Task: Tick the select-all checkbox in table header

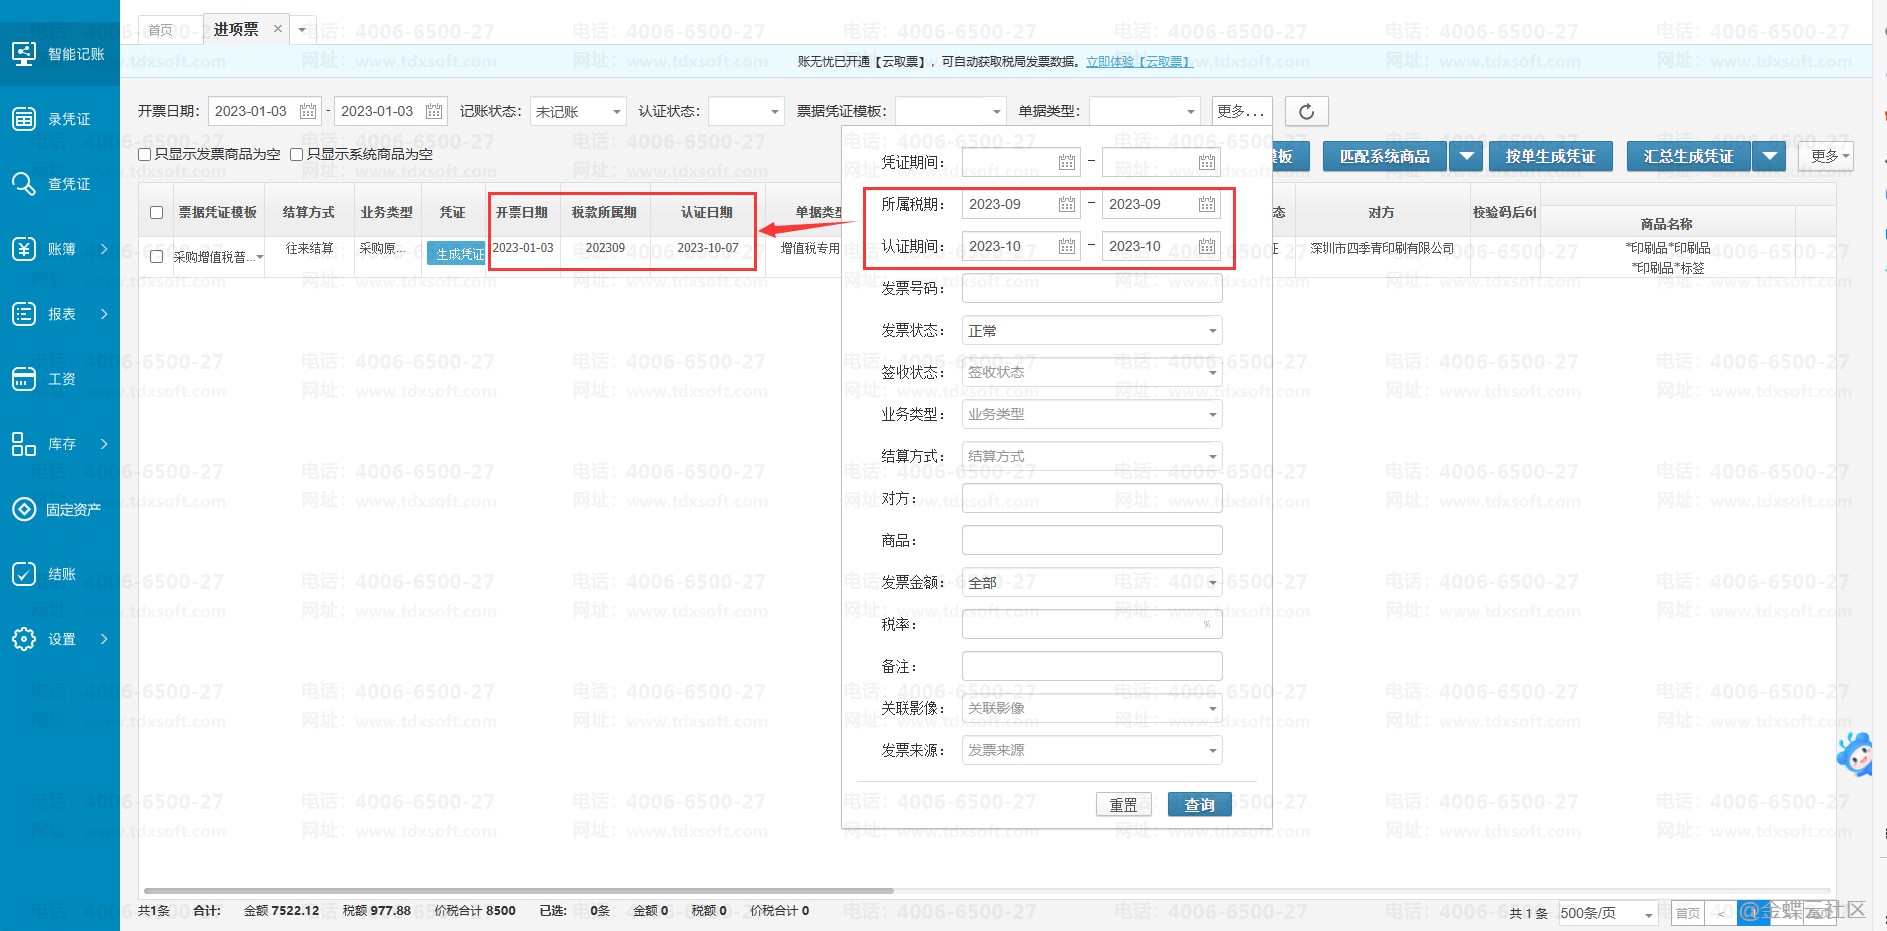Action: (x=156, y=212)
